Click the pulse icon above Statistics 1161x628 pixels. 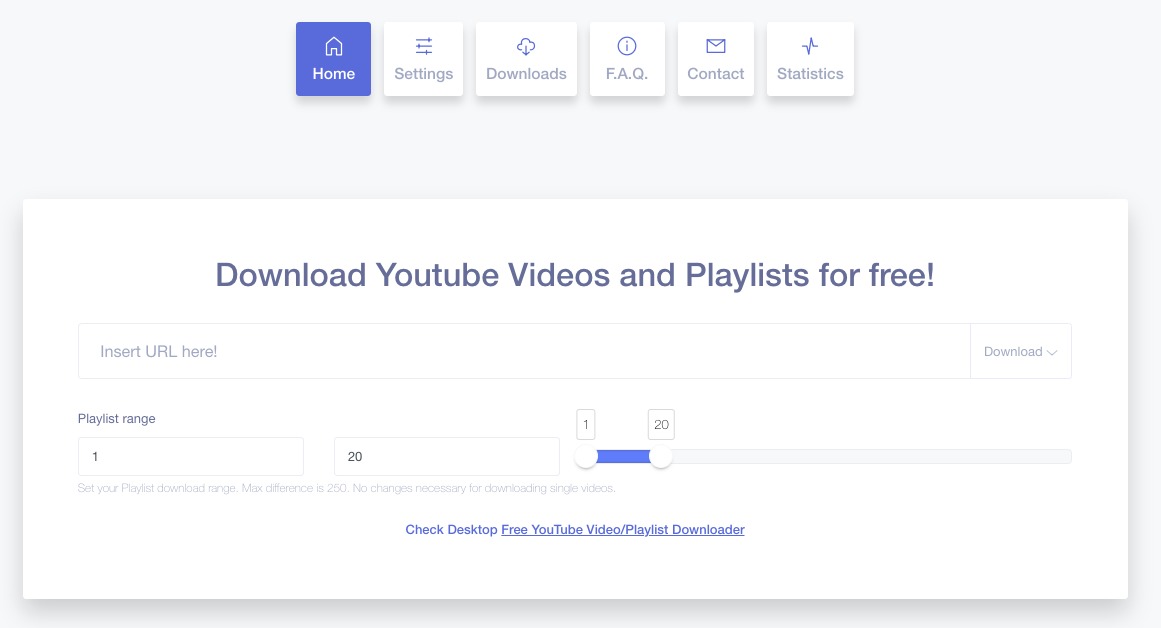810,46
